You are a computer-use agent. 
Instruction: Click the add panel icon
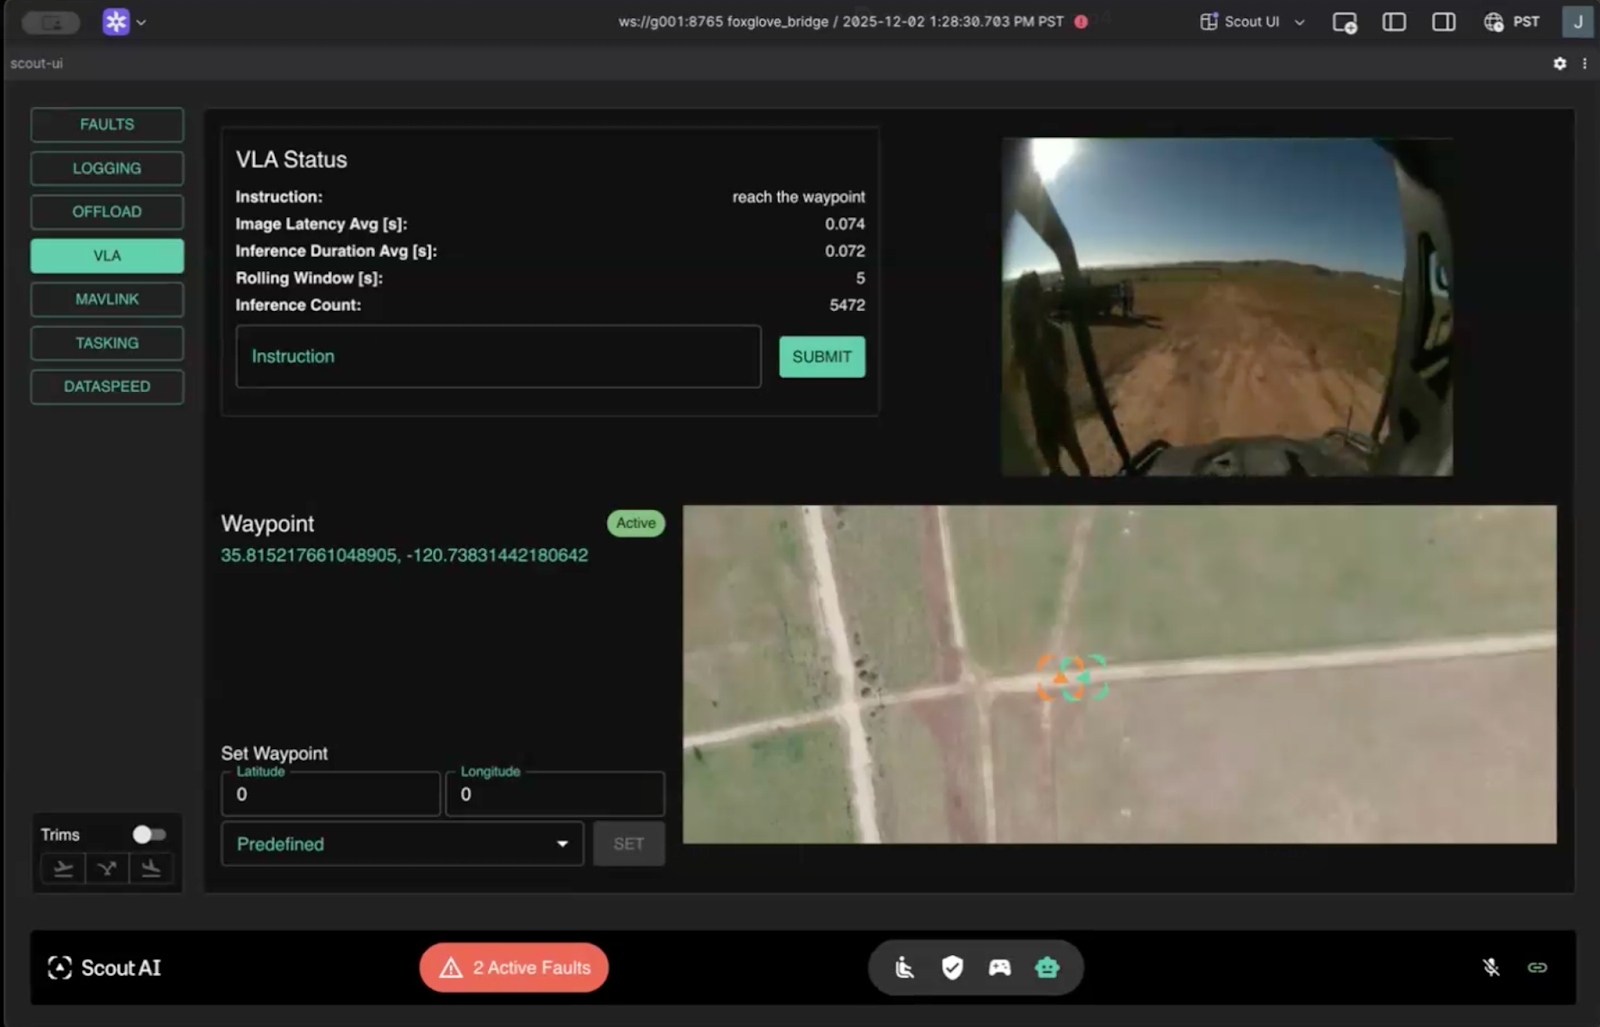tap(1344, 22)
